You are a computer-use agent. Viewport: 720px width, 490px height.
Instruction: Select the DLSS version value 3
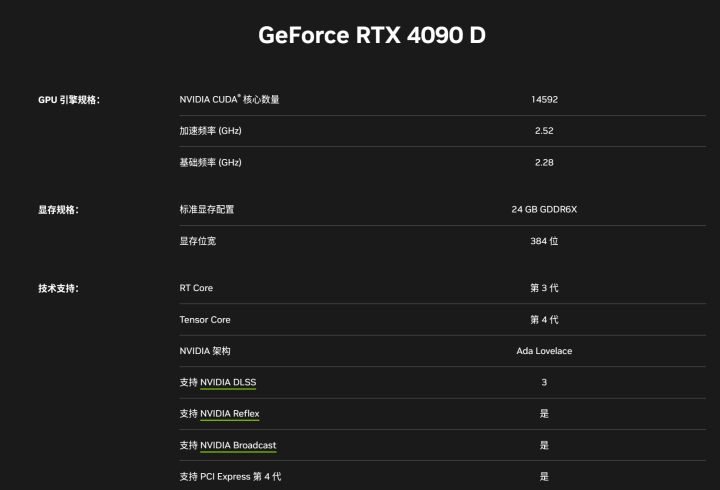tap(544, 383)
